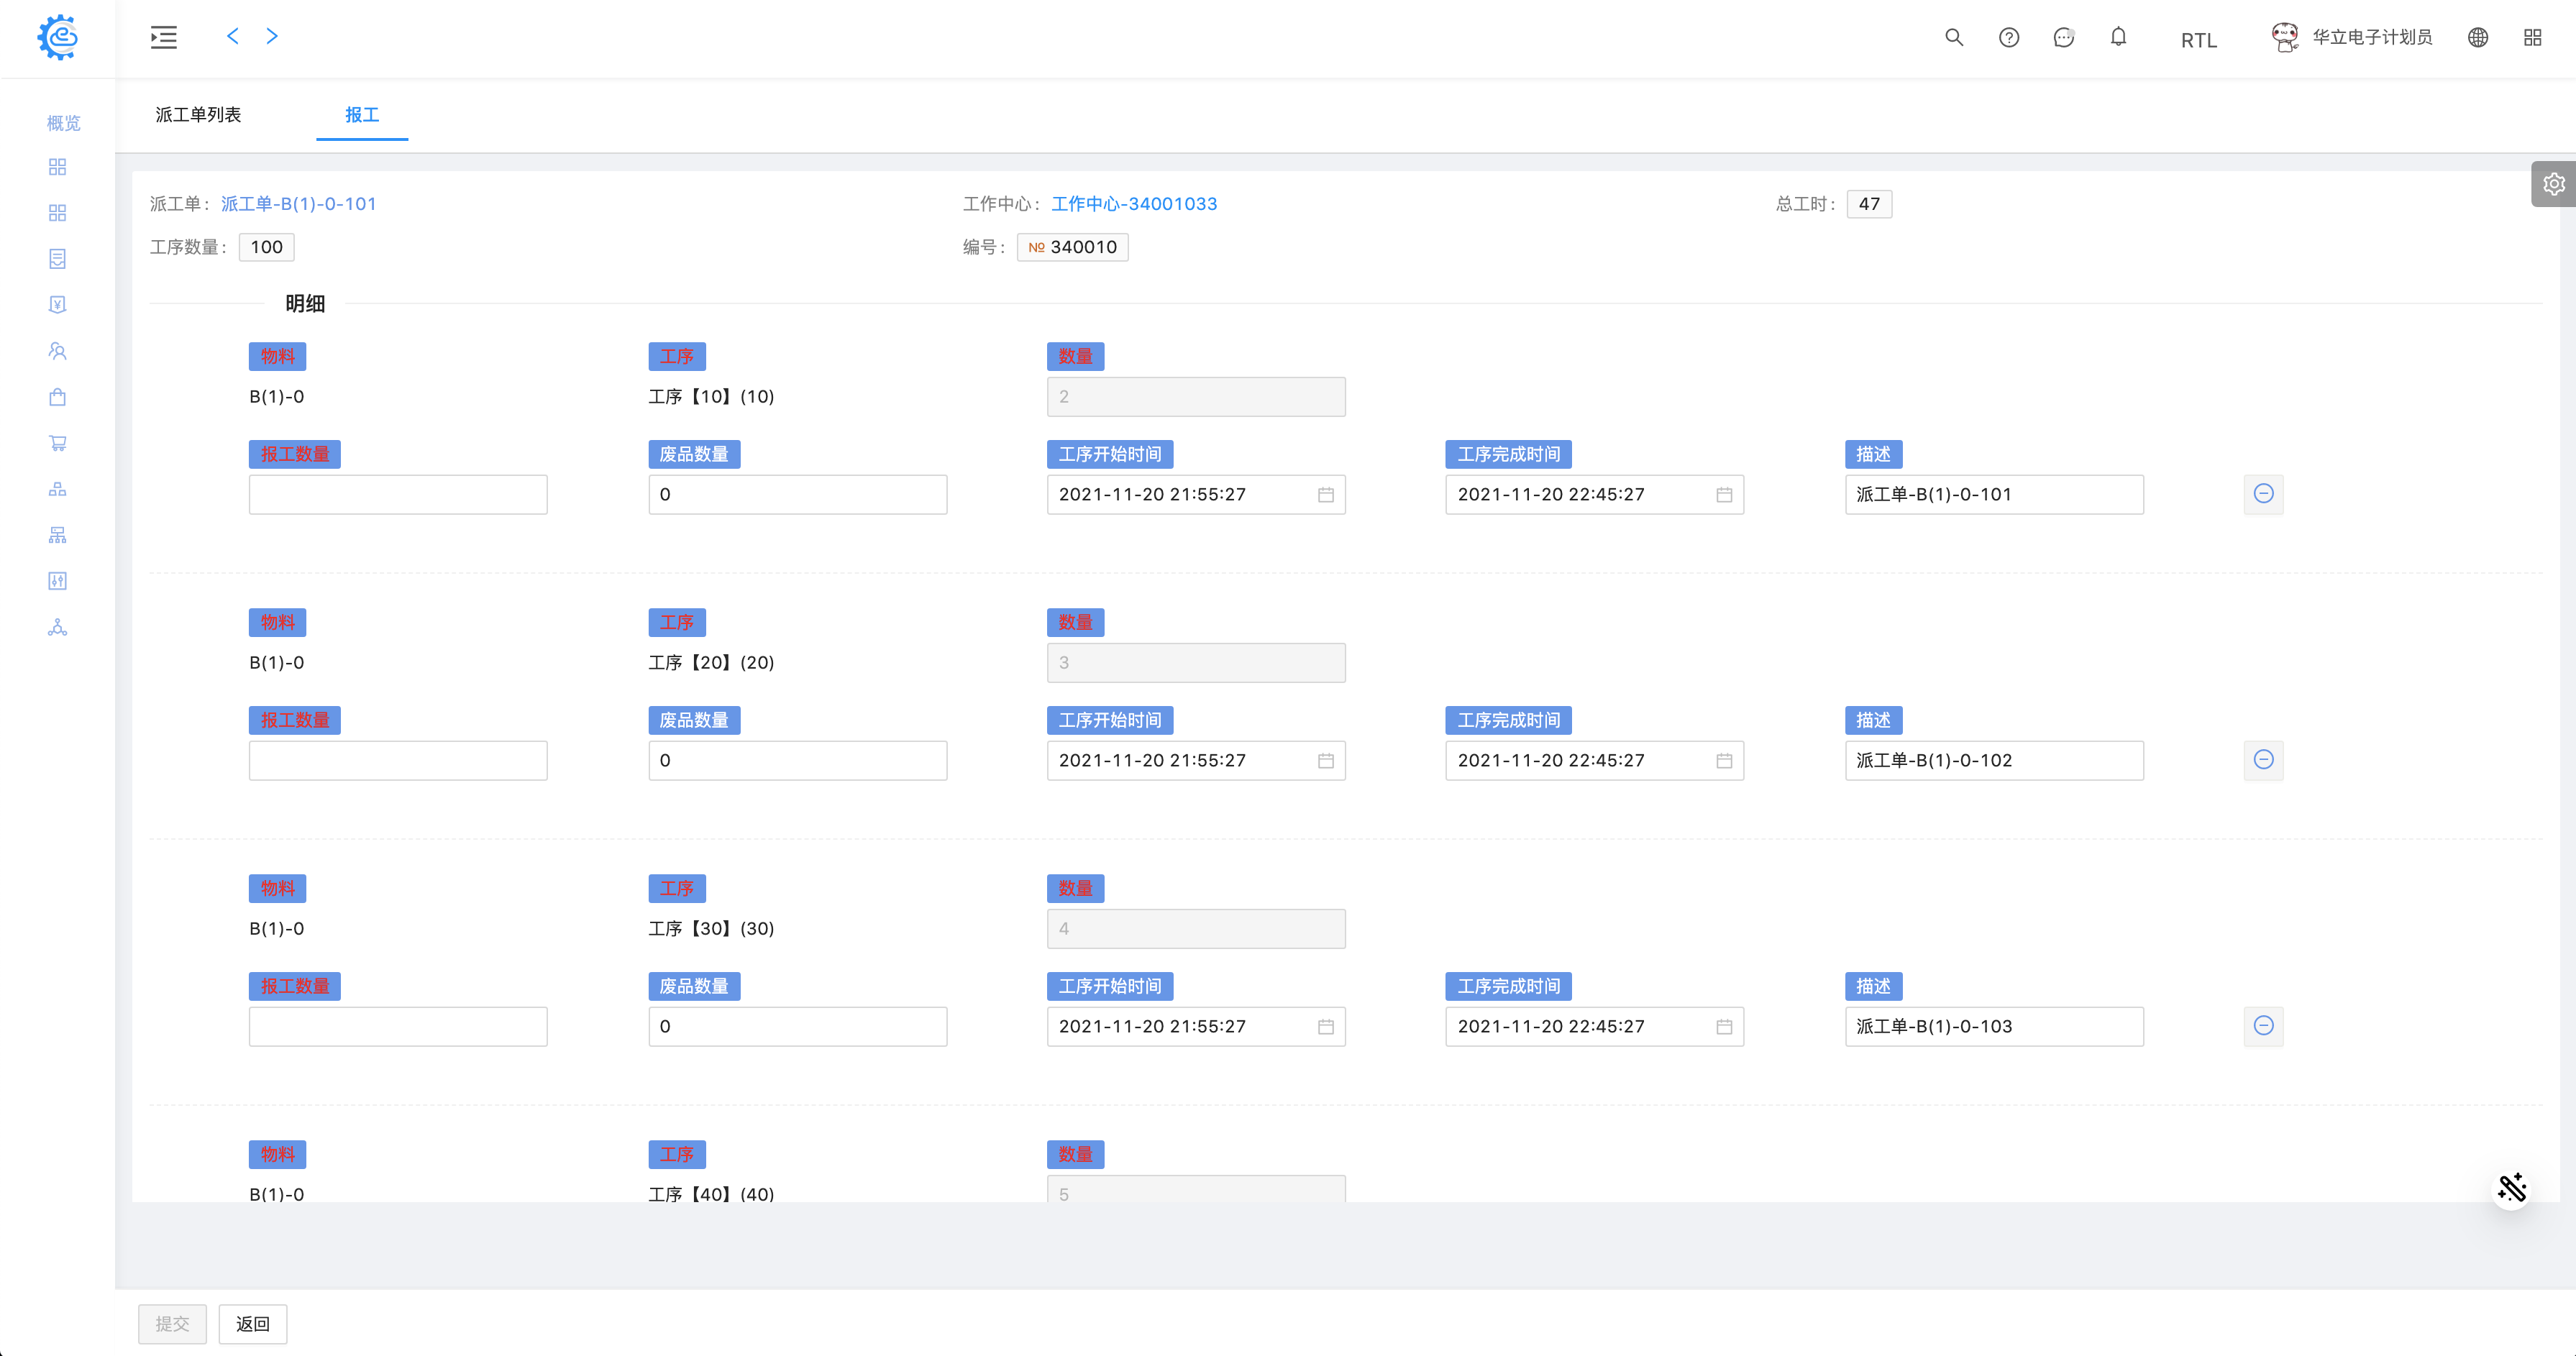Open the 工作中心-34001033 link

click(x=1133, y=204)
